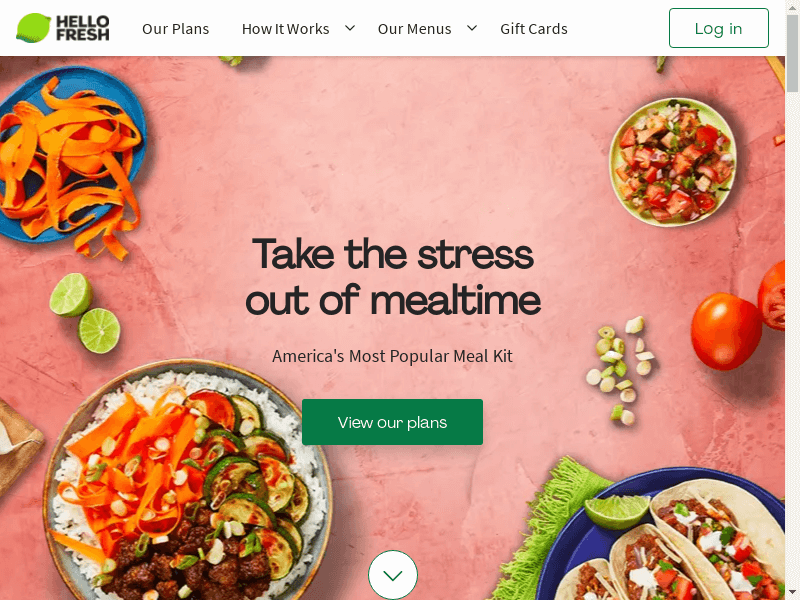Expand the How It Works chevron
800x600 pixels.
[350, 28]
